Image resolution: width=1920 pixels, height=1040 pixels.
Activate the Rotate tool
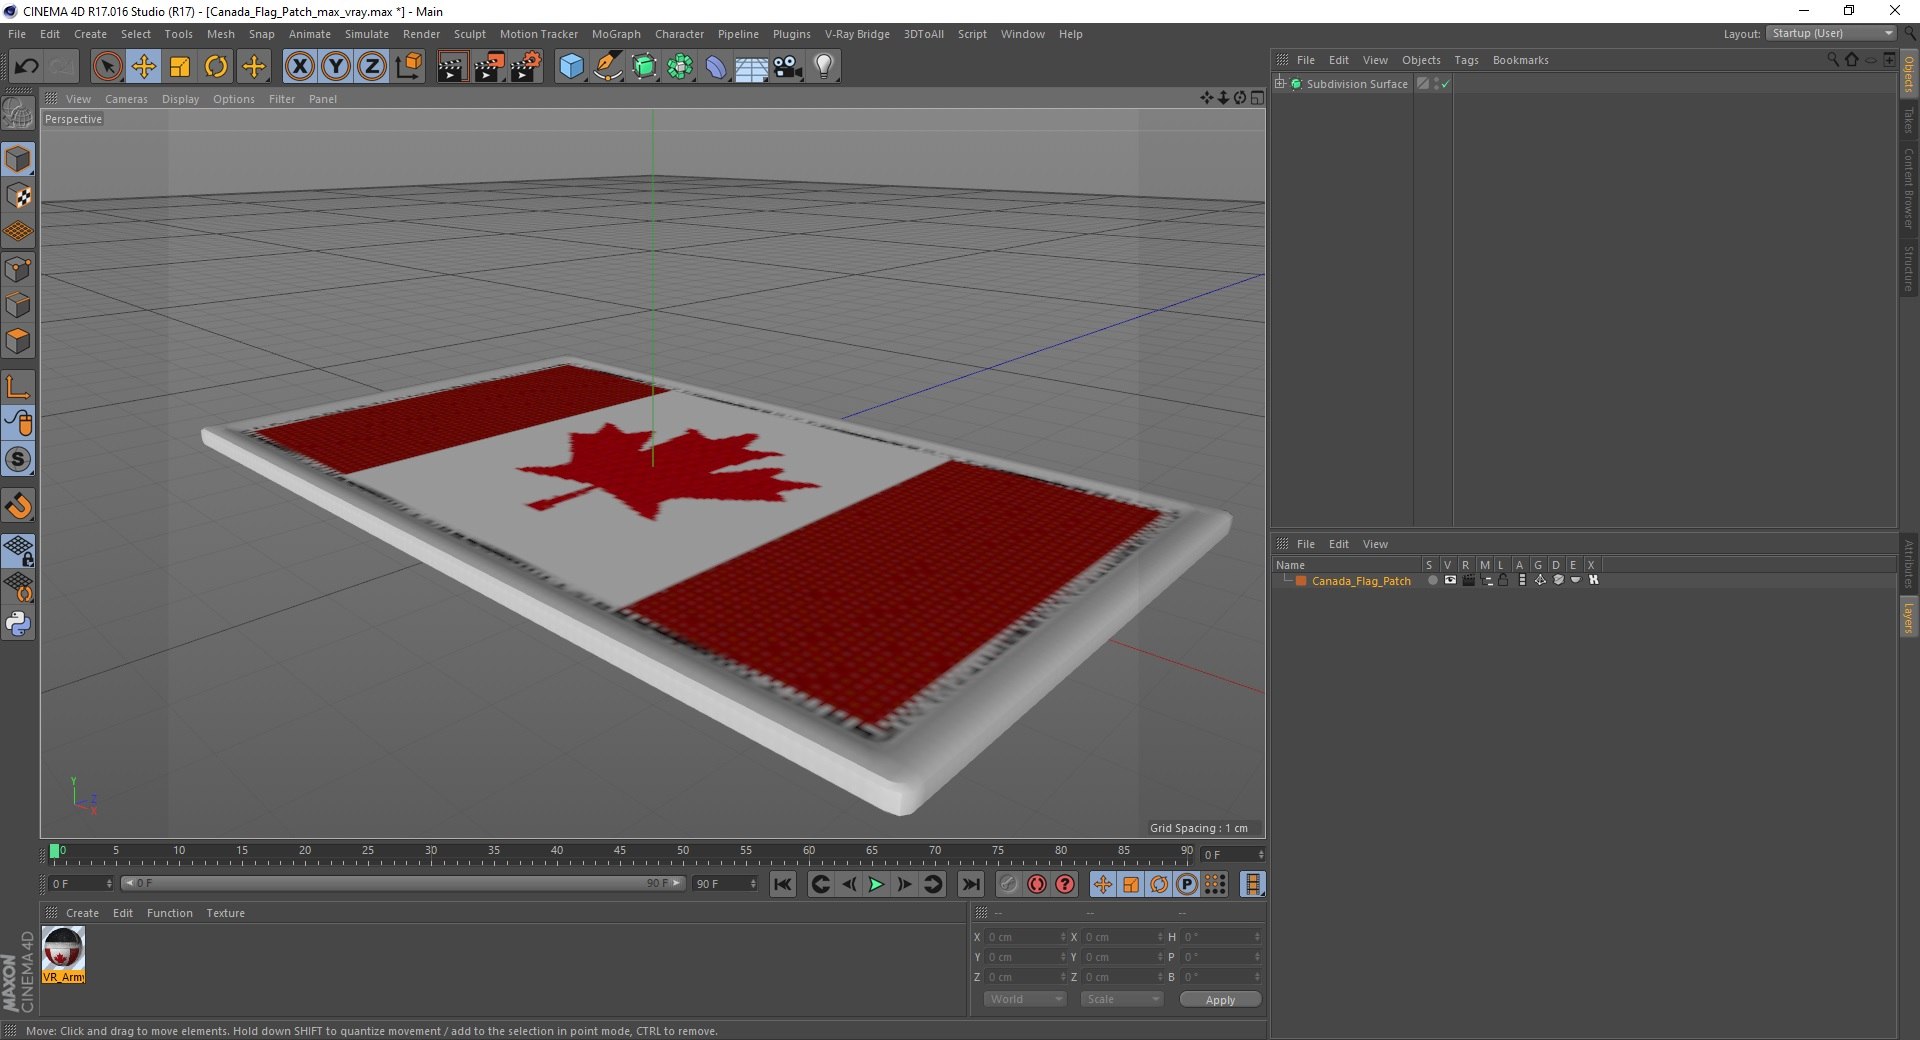click(x=216, y=67)
